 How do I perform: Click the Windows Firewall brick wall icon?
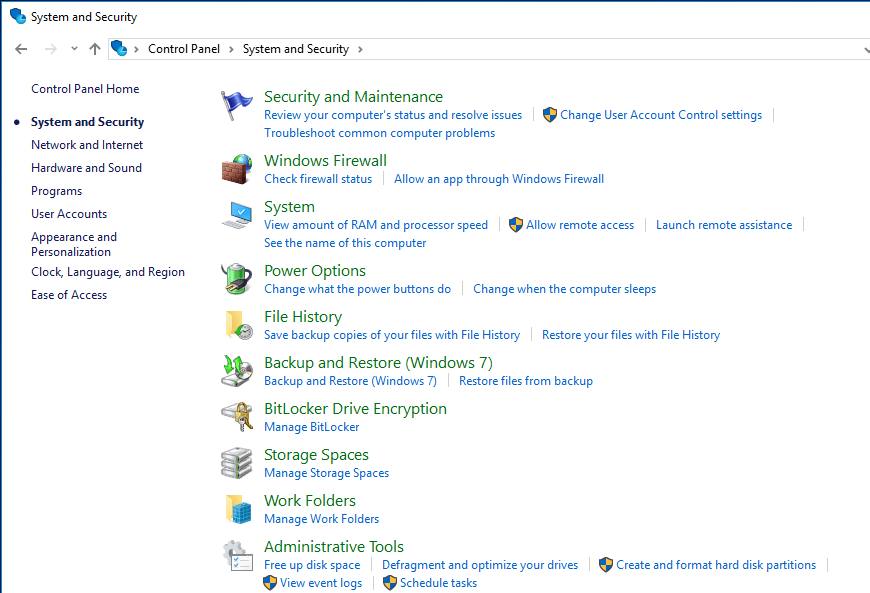(237, 169)
